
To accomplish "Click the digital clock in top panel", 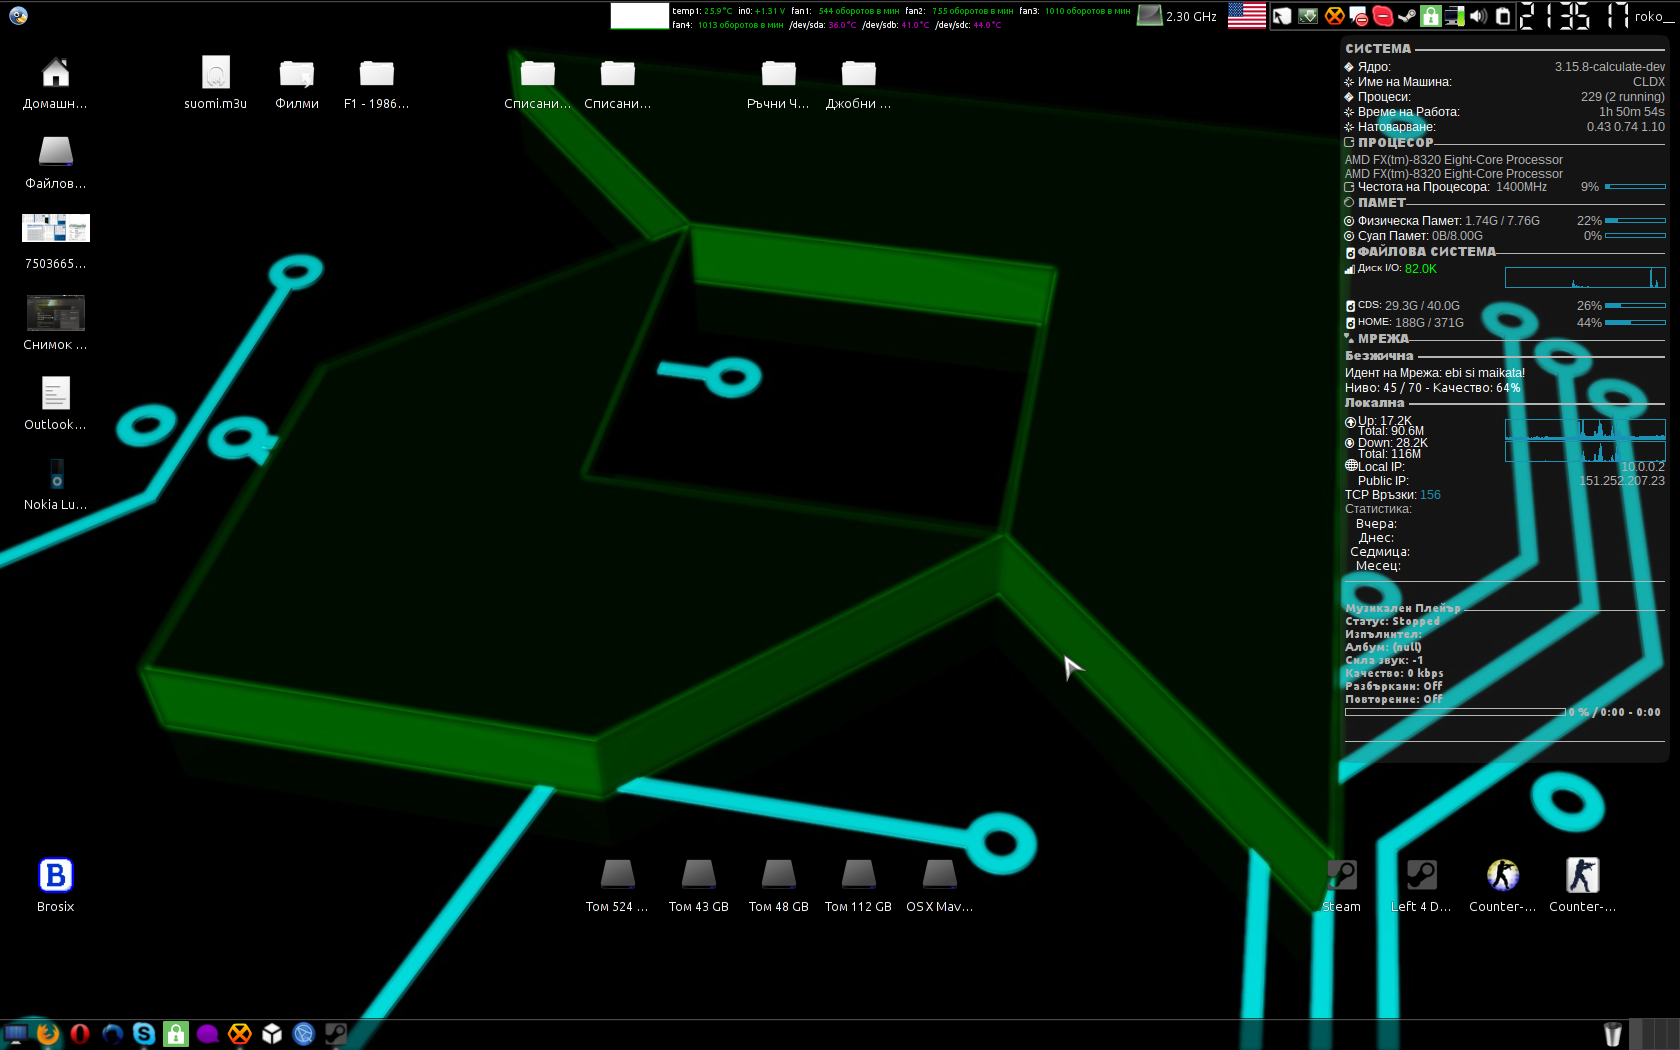I will point(1575,16).
